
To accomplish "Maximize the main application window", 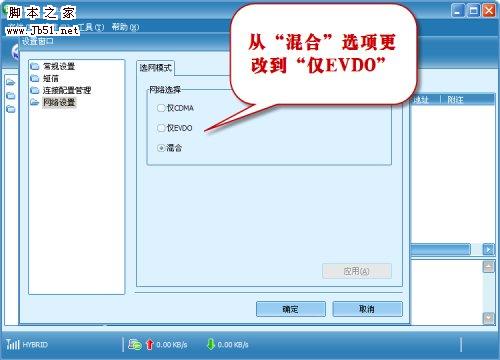I will [473, 11].
